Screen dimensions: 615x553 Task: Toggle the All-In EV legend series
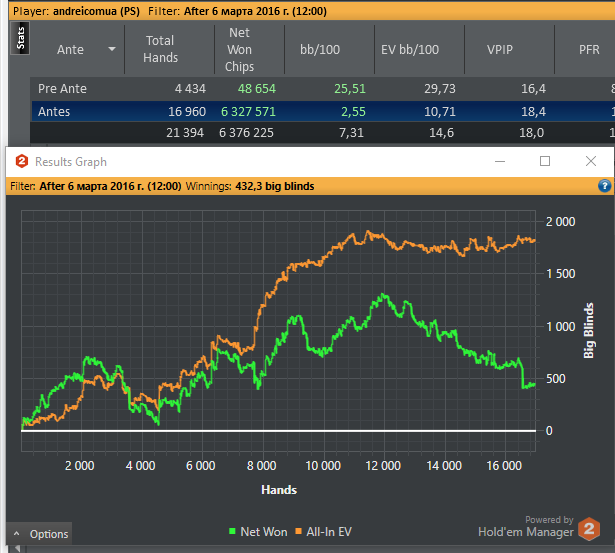(321, 532)
